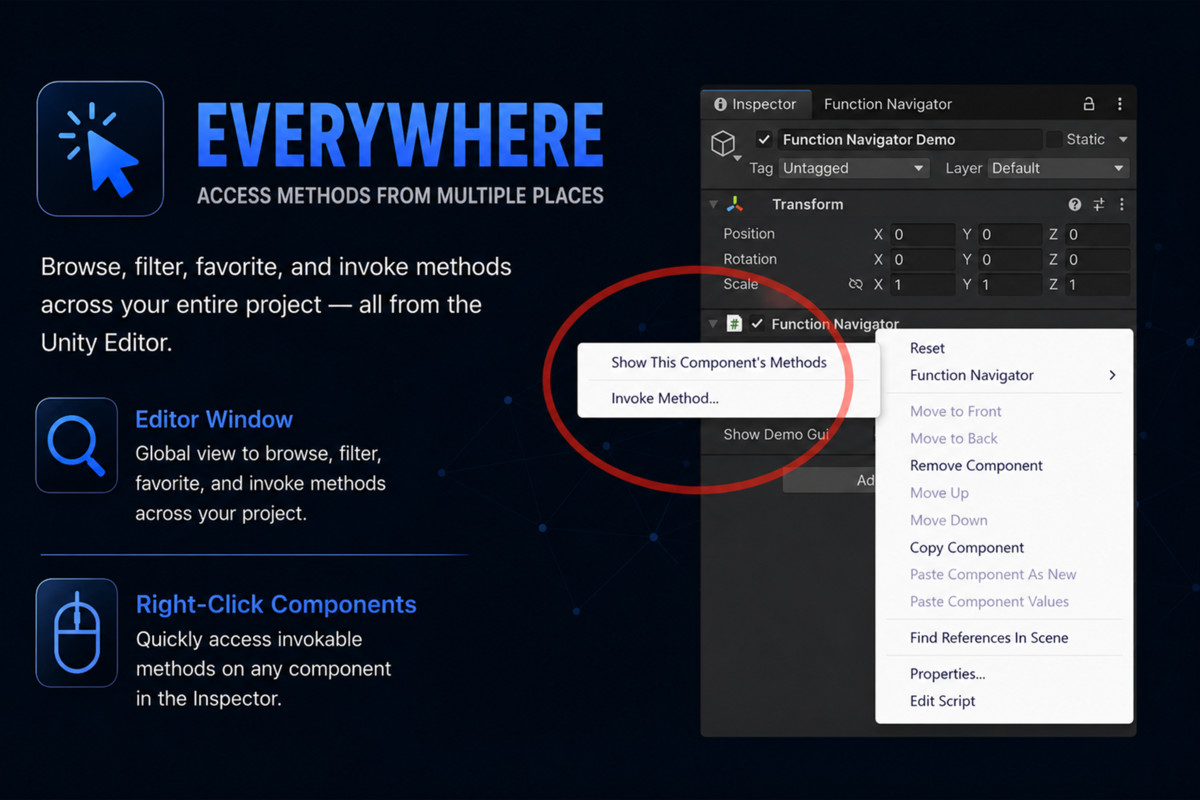Click the Position Y value field
This screenshot has height=800, width=1200.
pyautogui.click(x=1010, y=234)
